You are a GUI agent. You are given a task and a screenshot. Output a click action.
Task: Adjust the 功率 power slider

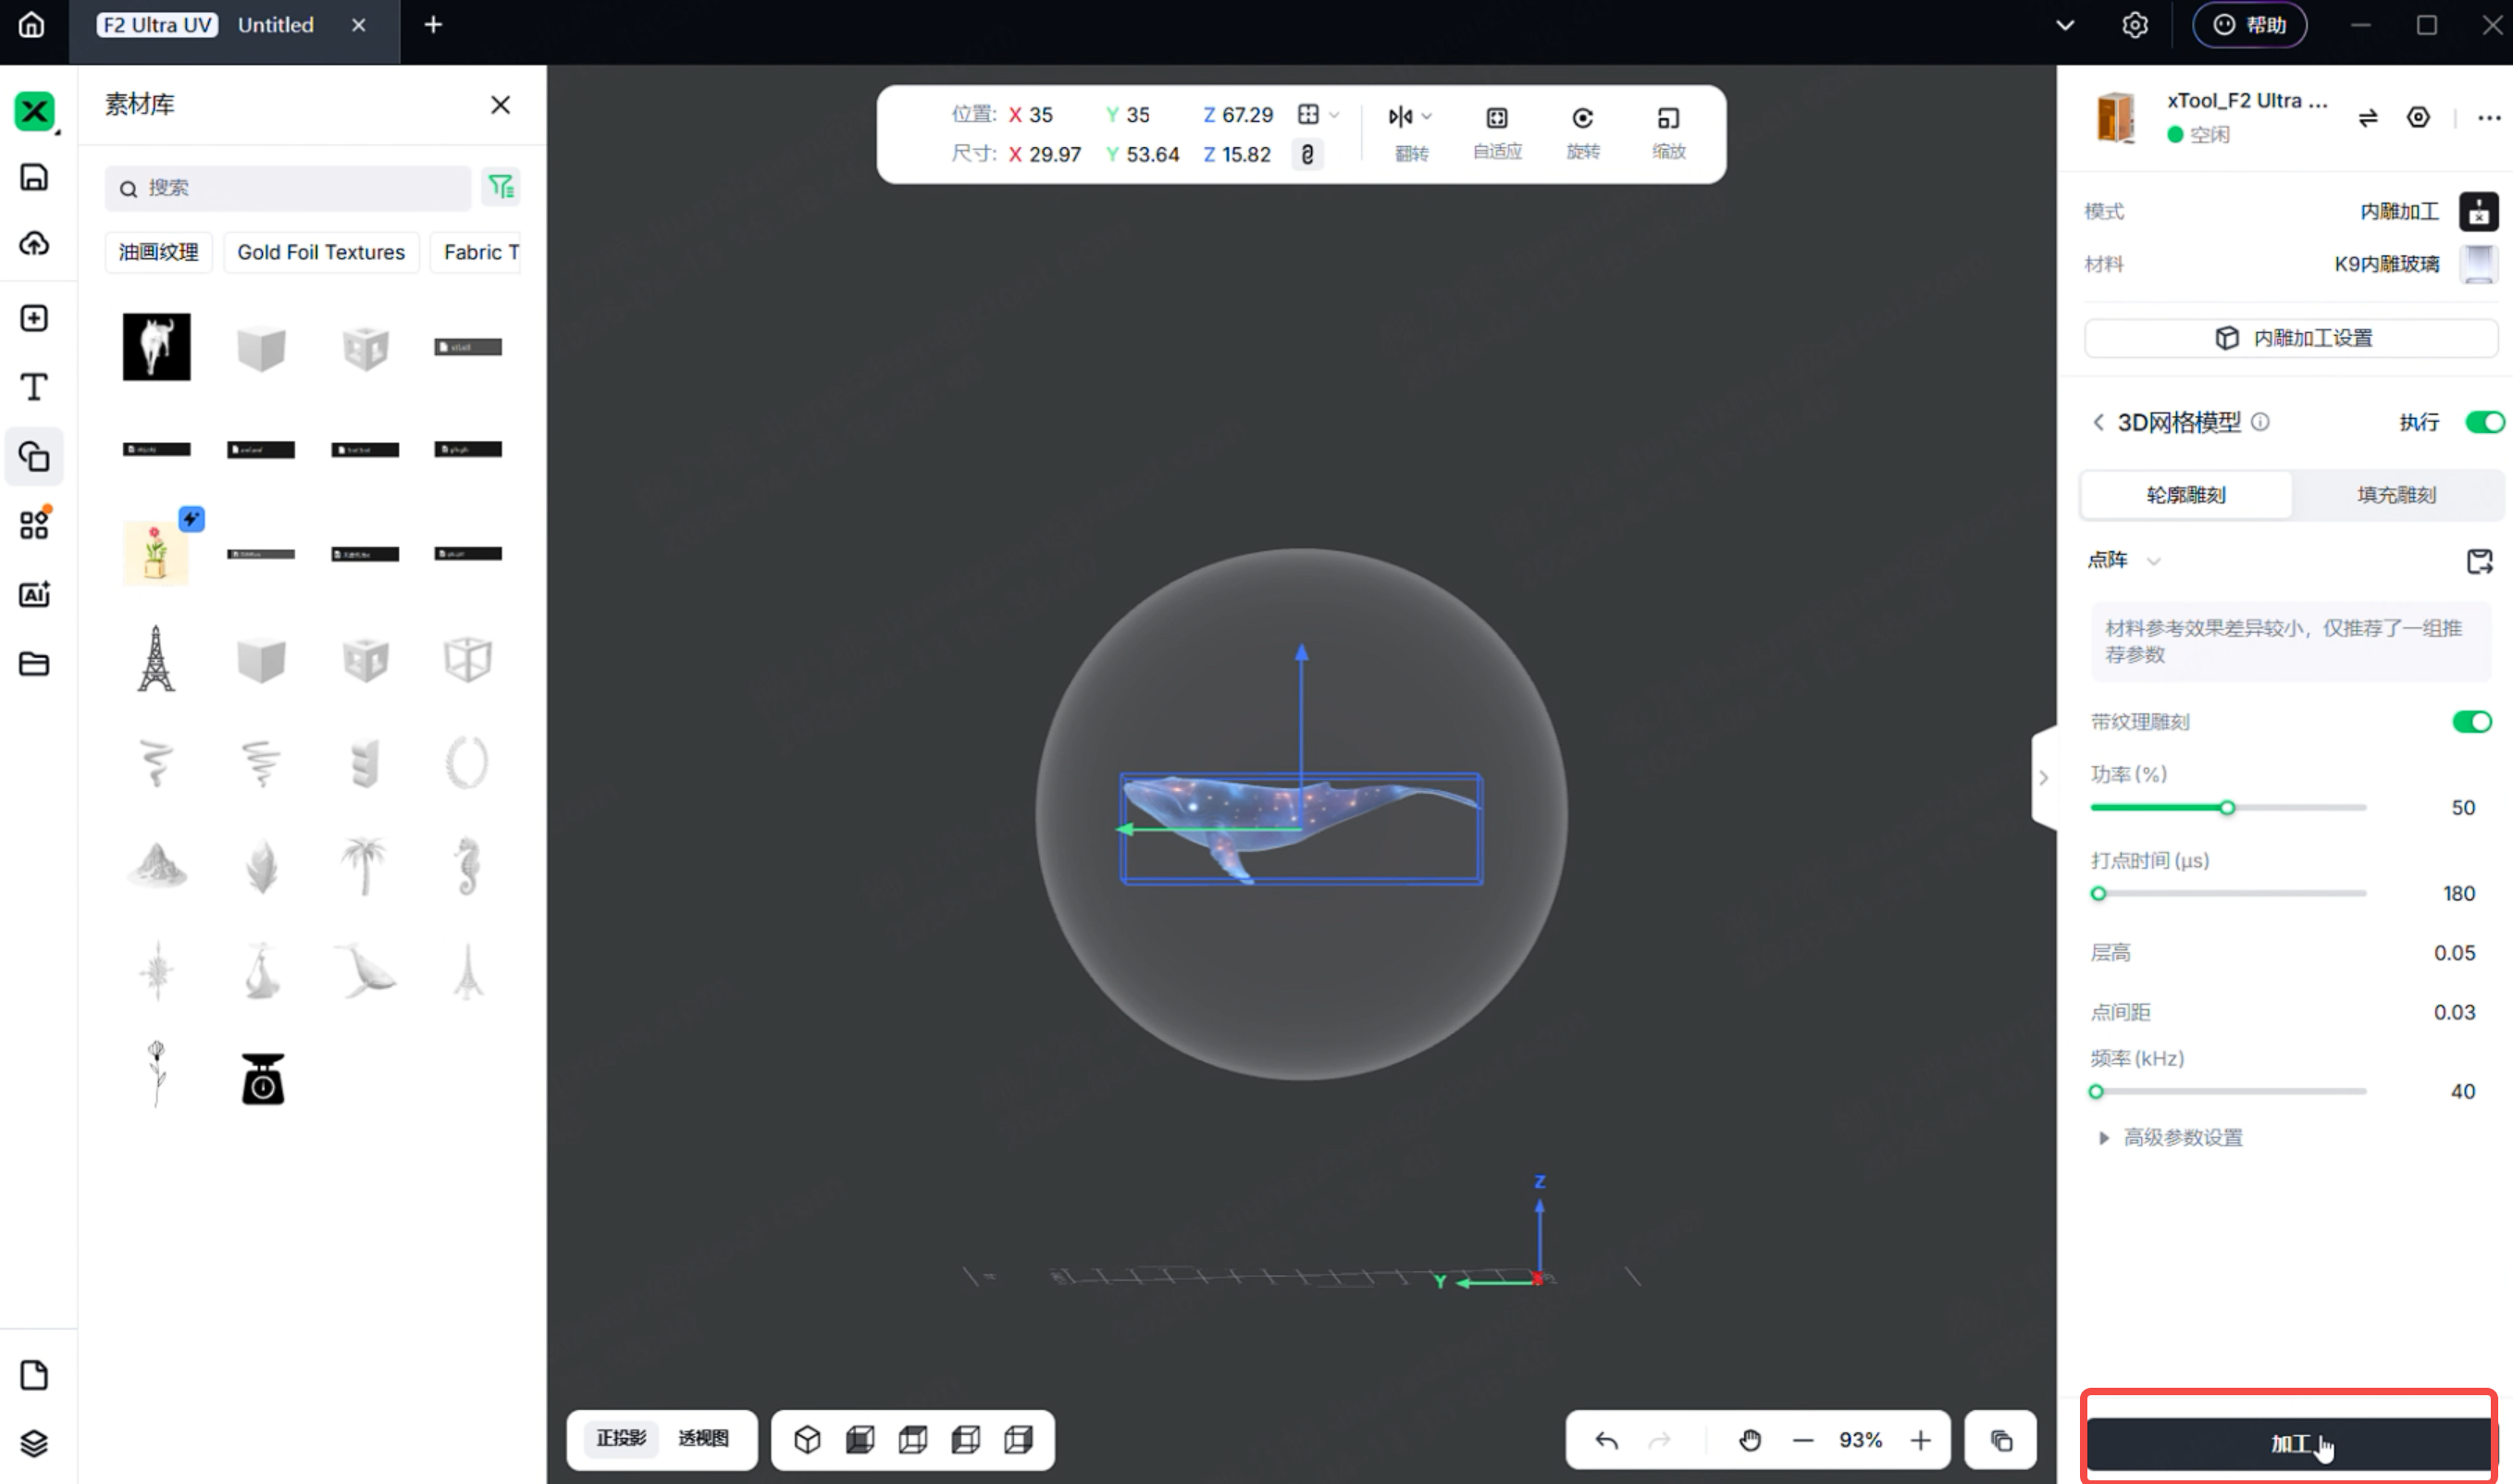click(x=2227, y=808)
